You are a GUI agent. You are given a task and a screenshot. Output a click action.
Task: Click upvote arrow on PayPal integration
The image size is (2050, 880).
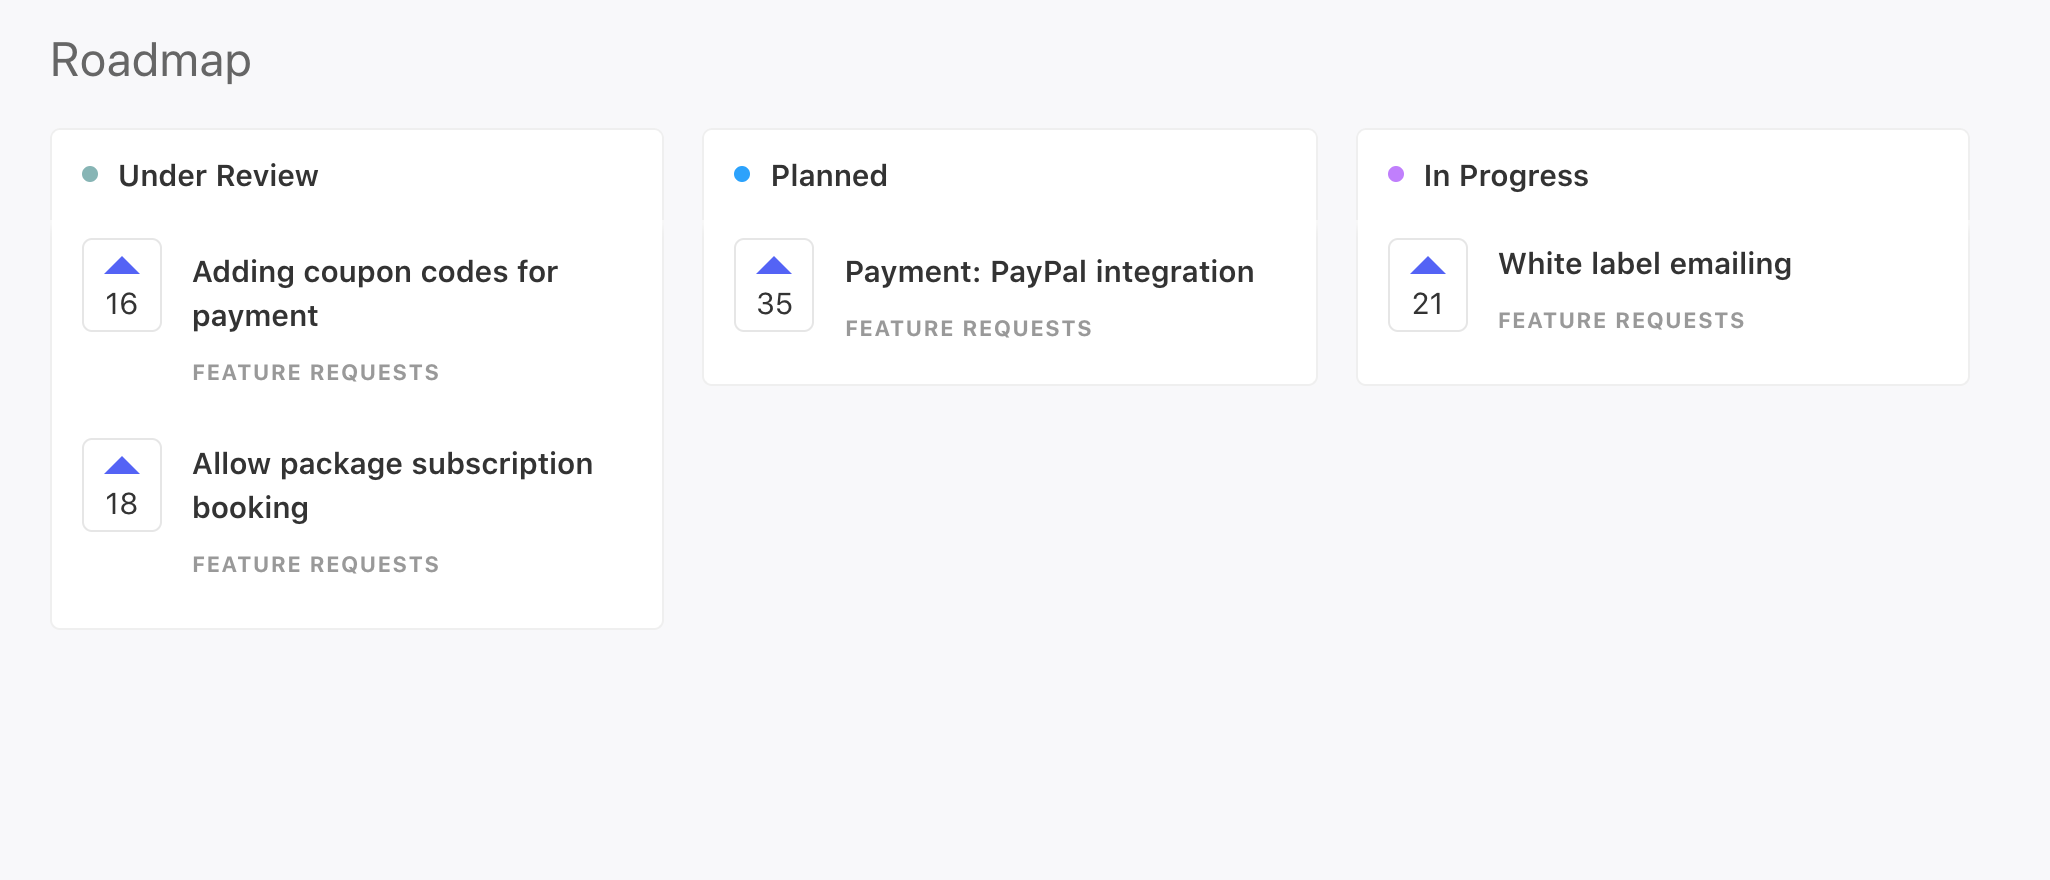774,266
